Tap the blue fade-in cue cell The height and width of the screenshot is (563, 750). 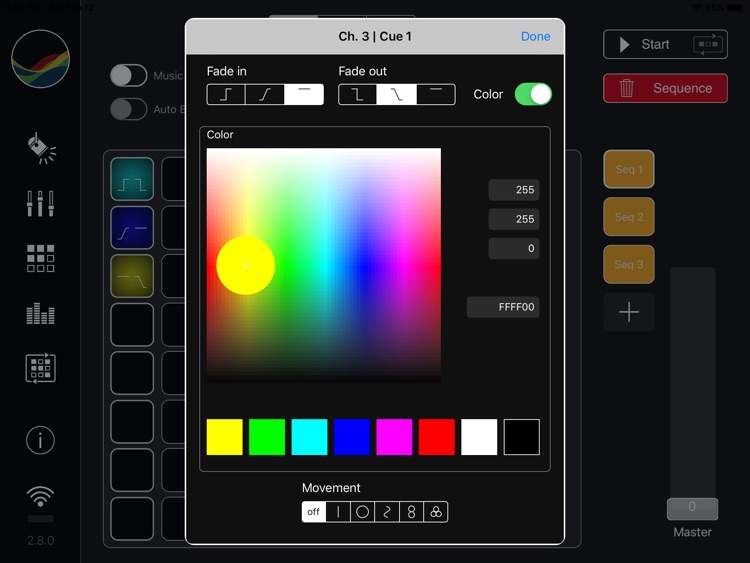tap(132, 228)
